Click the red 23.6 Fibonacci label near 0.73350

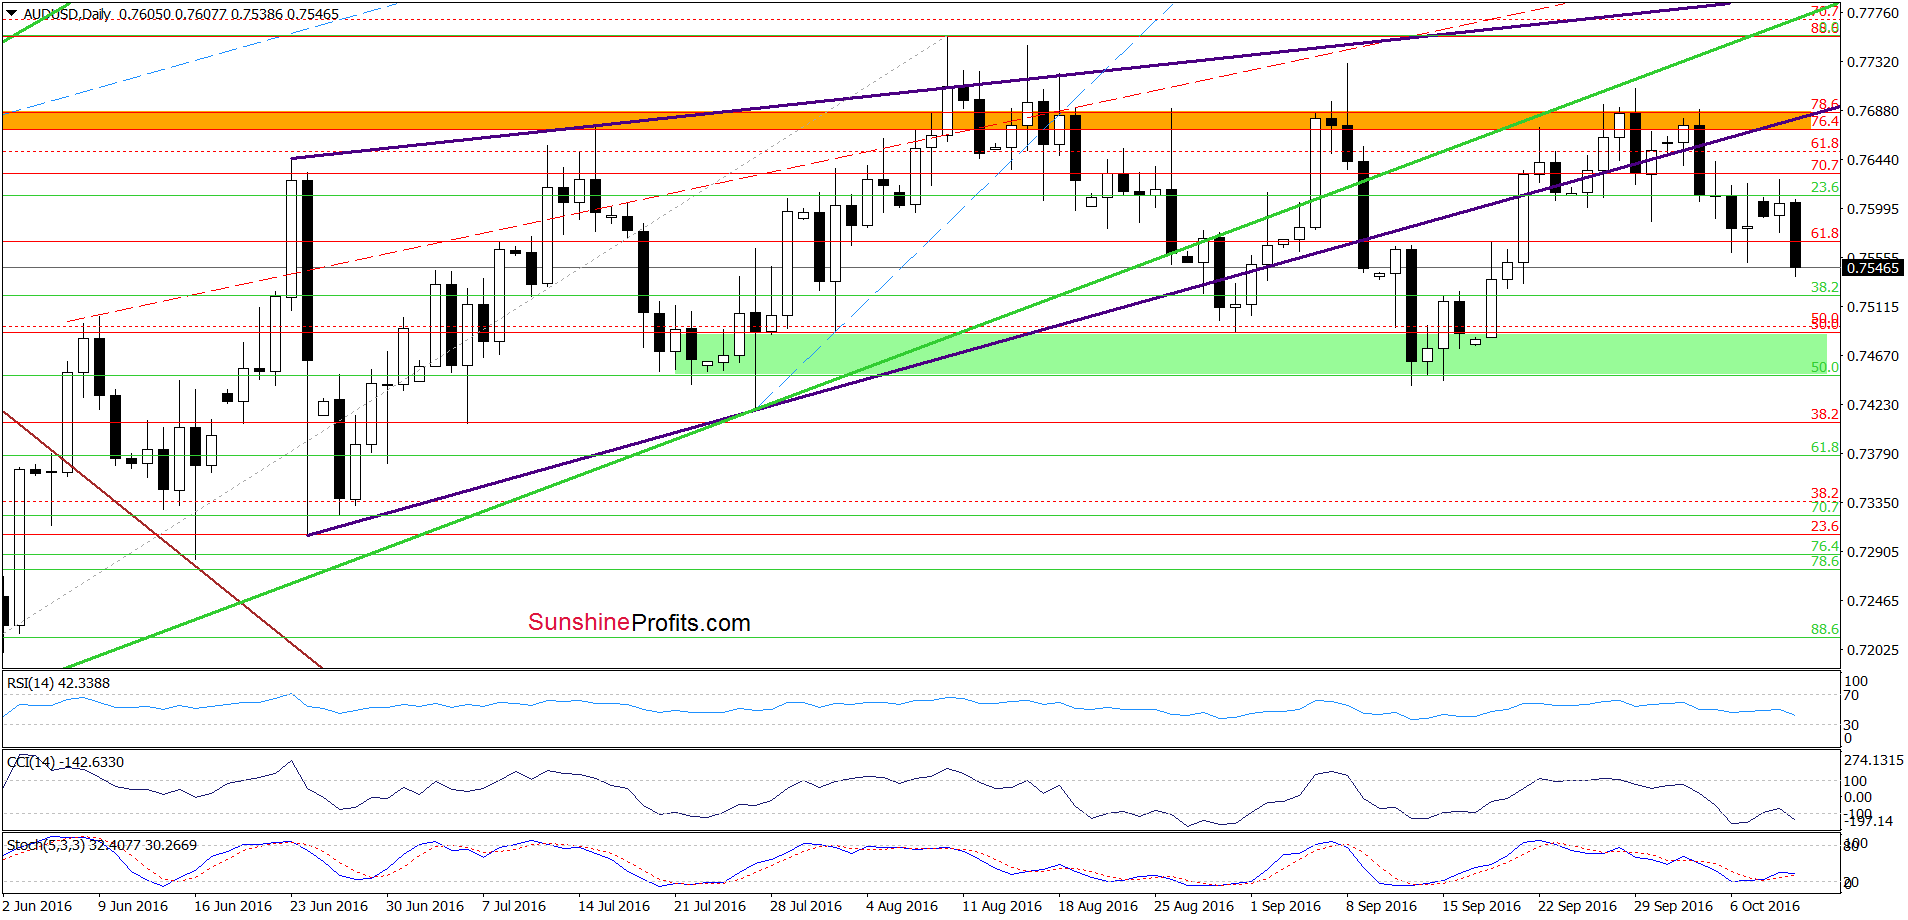point(1825,526)
